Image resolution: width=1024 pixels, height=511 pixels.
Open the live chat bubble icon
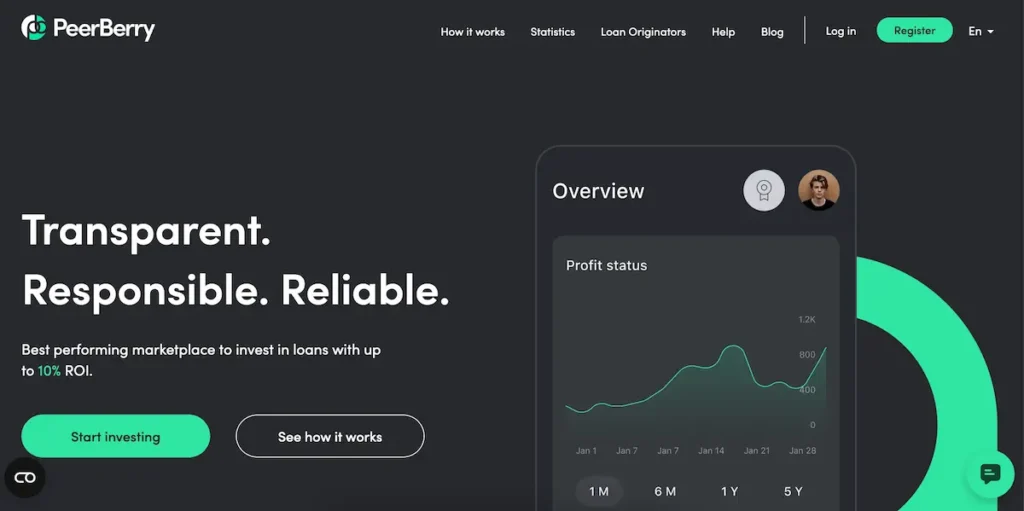[x=990, y=474]
